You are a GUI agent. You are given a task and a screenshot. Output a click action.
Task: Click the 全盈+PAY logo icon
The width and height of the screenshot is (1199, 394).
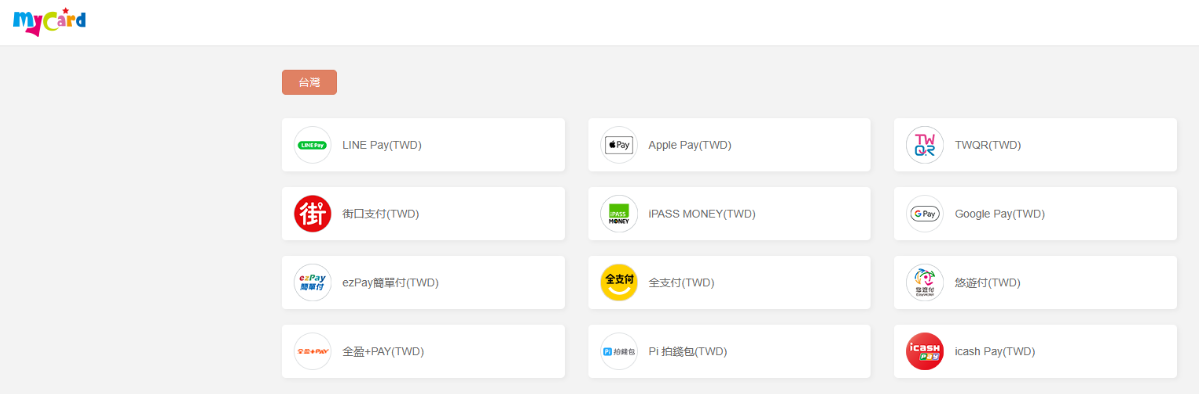coord(313,351)
